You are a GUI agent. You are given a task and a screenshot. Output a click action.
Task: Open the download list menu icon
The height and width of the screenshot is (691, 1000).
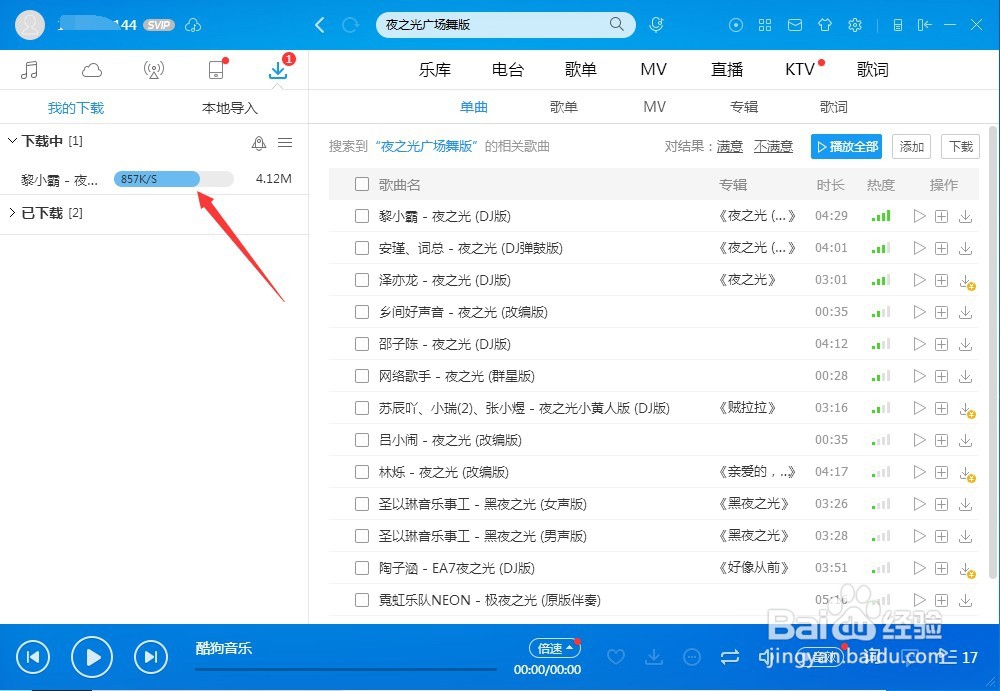point(285,142)
